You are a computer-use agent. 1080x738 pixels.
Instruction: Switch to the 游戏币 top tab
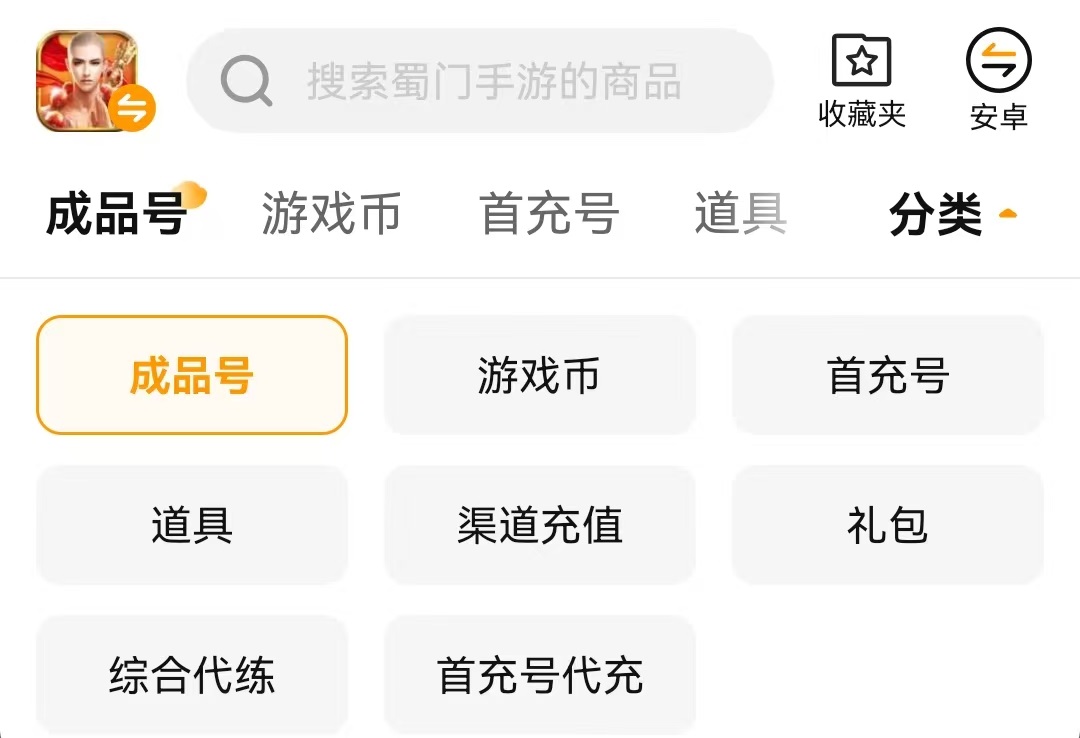331,214
